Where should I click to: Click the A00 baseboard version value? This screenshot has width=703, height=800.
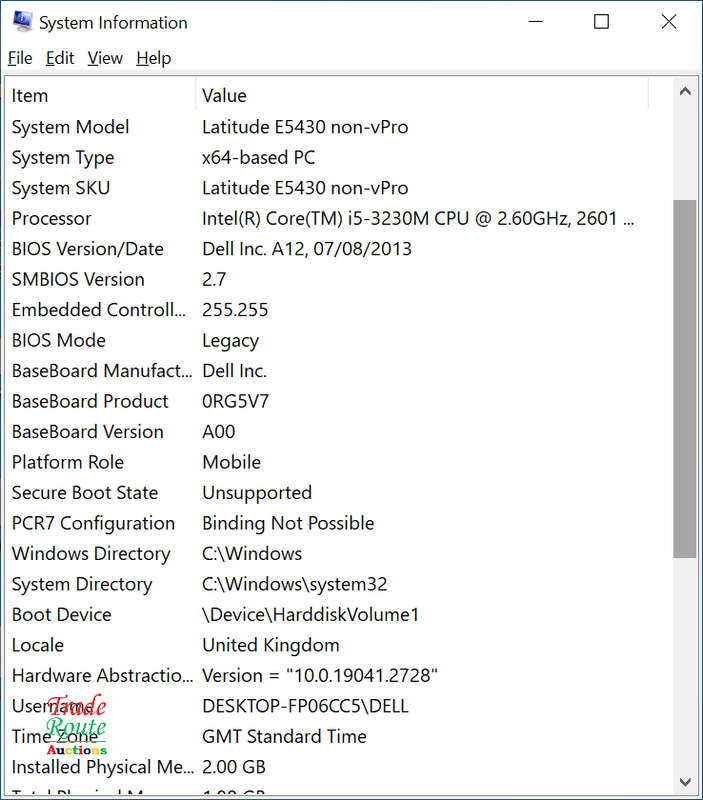click(x=219, y=432)
